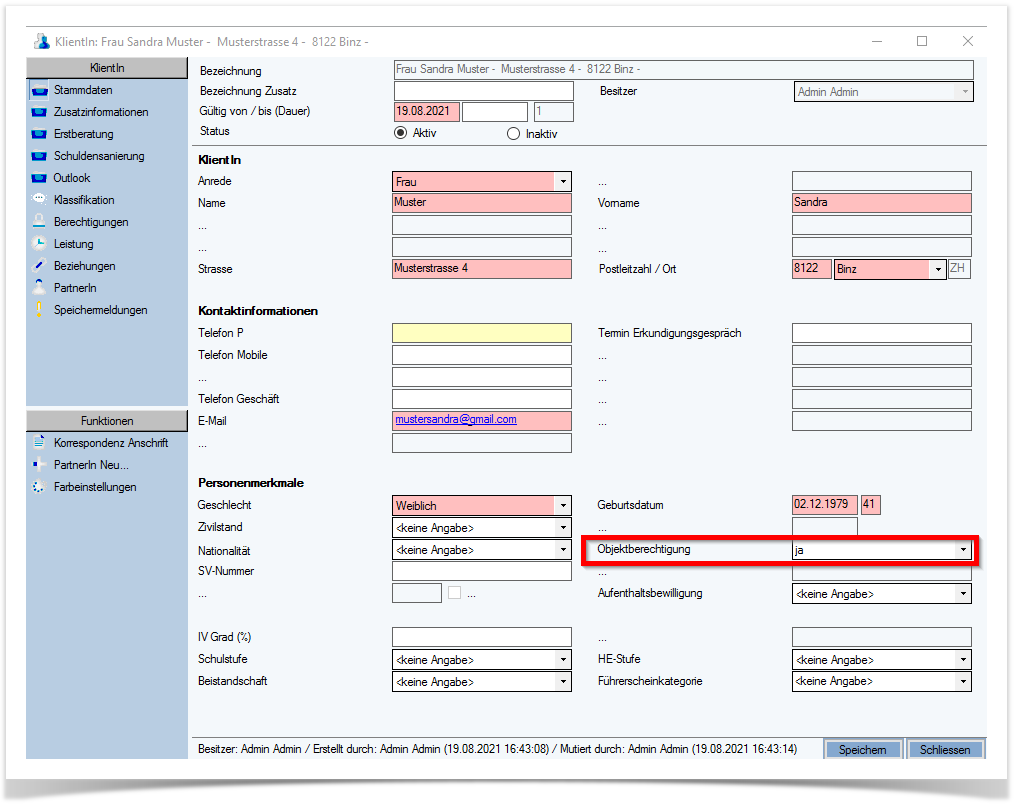Open Klassifikation section
The height and width of the screenshot is (808, 1021).
tap(84, 200)
